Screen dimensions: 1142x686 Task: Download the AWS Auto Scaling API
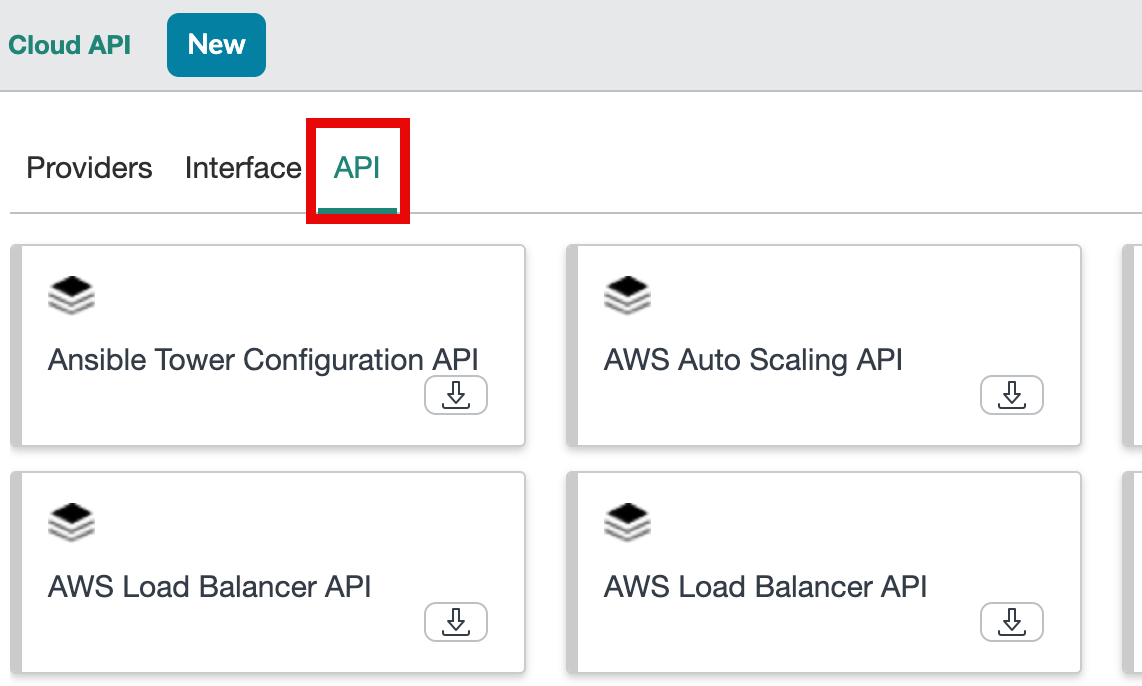1012,395
